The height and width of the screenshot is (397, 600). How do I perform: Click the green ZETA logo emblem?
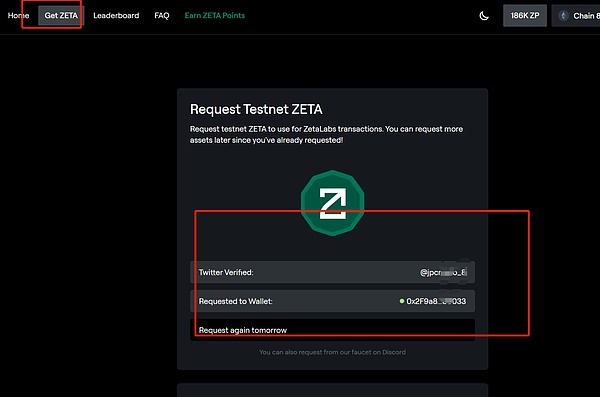[x=333, y=203]
